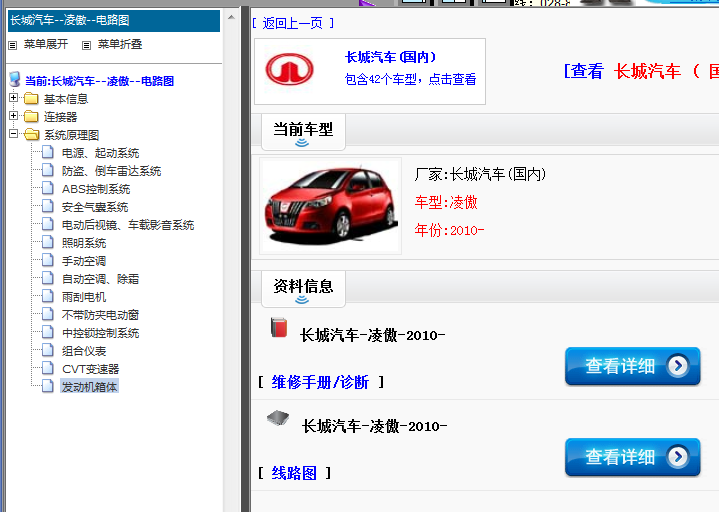Click the 菜单展开 menu expand icon

(13, 45)
